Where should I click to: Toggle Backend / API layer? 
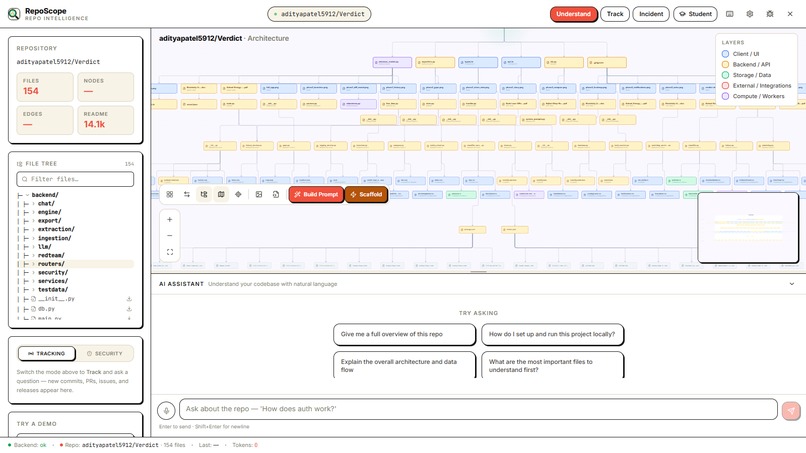click(x=745, y=64)
